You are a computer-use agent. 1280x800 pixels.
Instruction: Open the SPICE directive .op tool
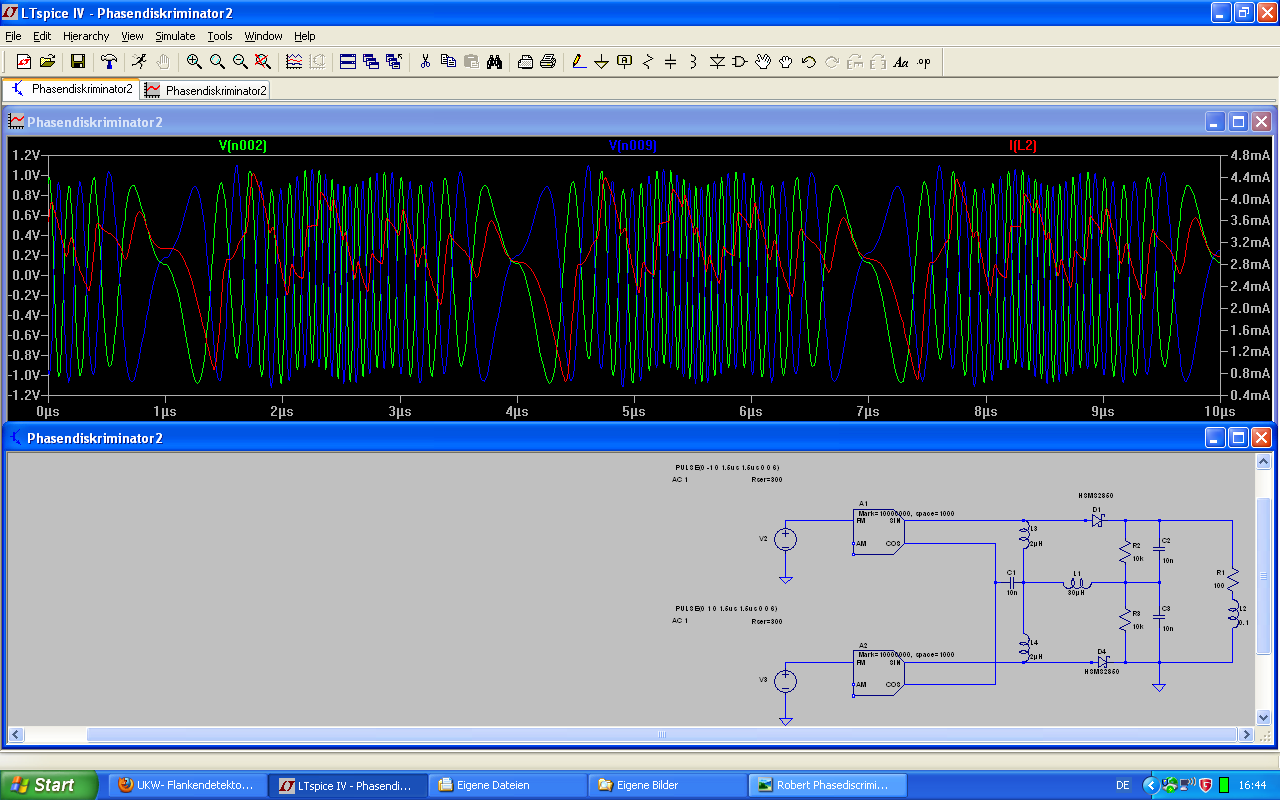click(x=923, y=62)
